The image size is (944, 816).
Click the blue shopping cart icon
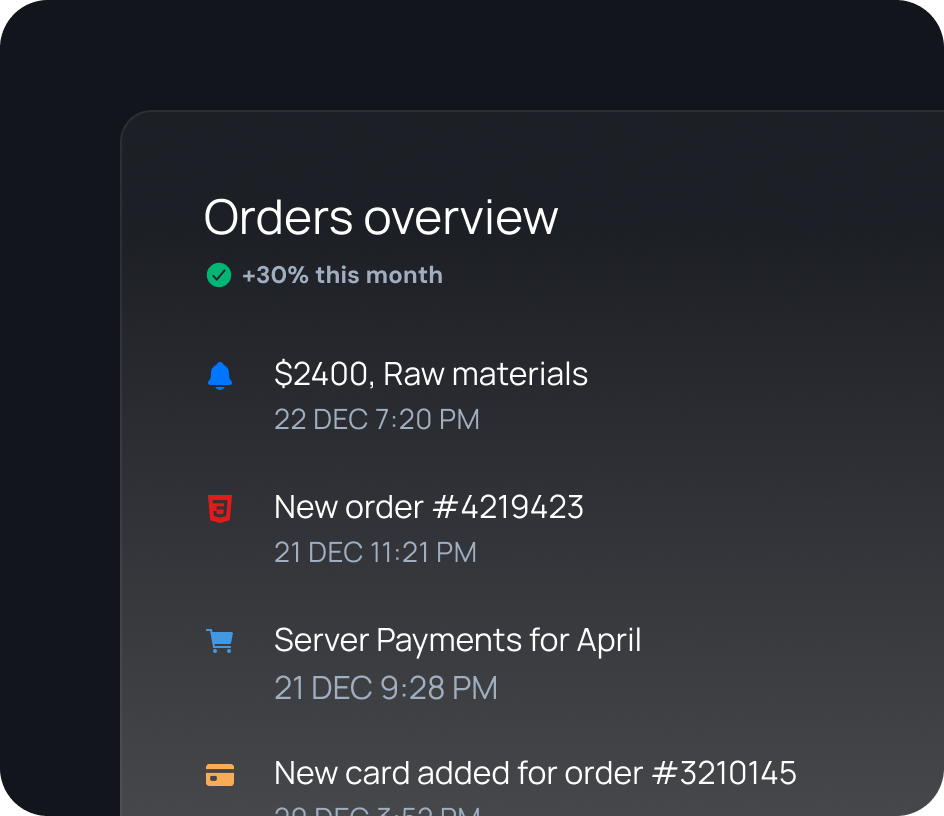[x=220, y=642]
